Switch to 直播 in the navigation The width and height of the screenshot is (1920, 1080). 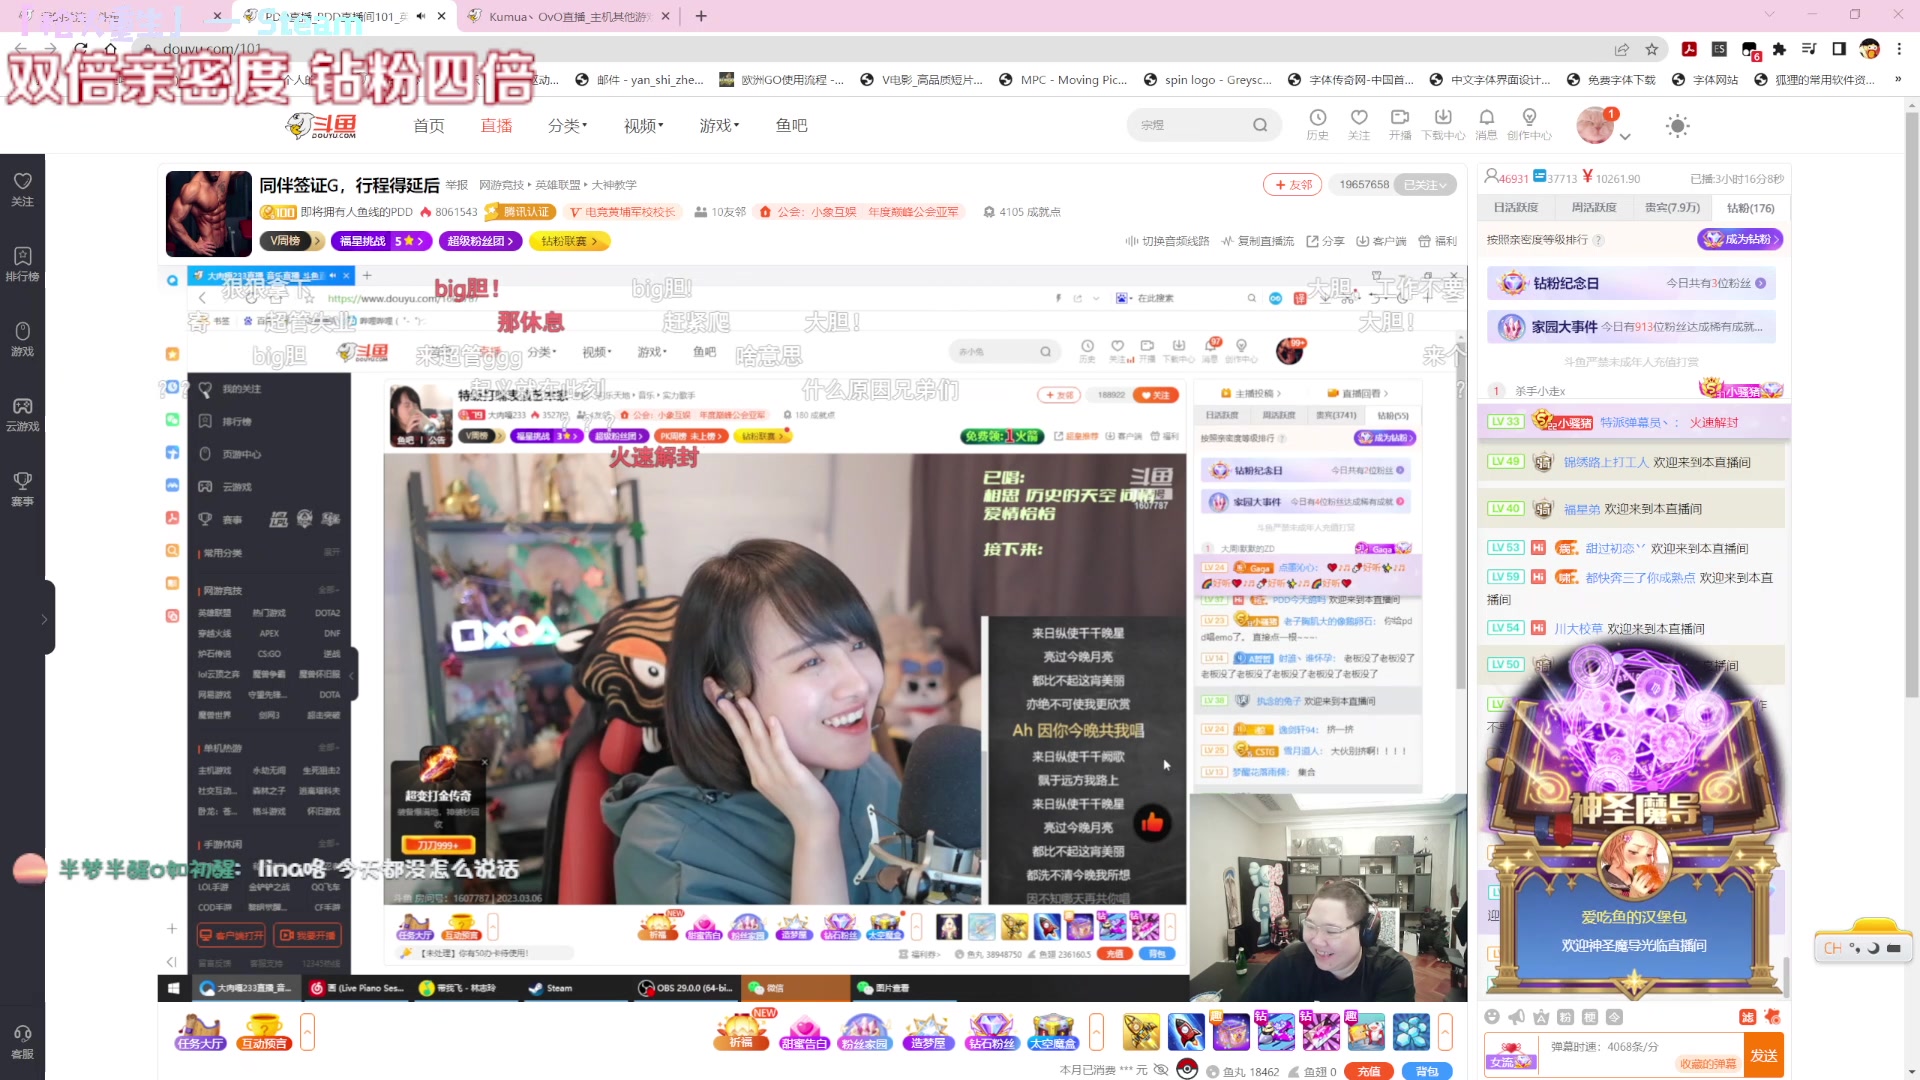496,125
